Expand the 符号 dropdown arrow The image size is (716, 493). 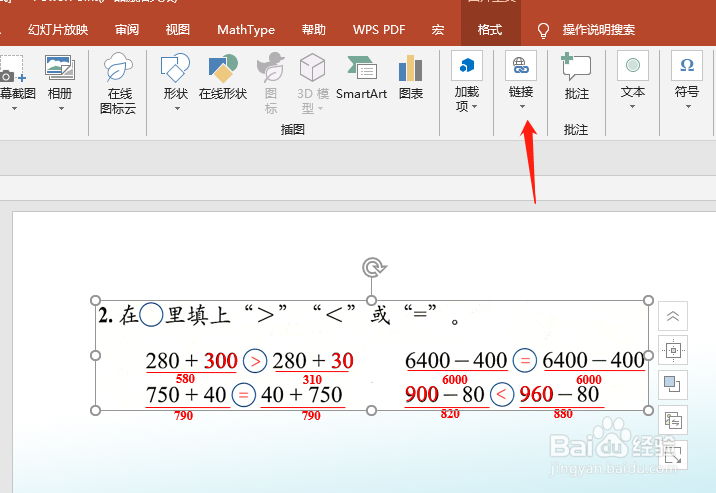(x=688, y=107)
